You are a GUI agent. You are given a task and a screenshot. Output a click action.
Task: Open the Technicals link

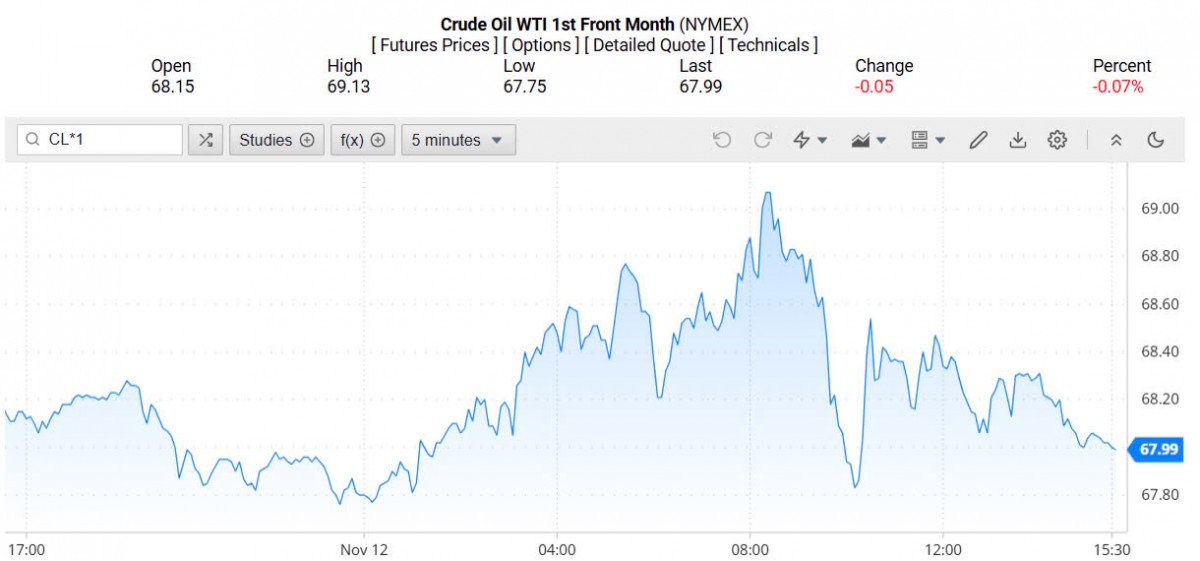769,45
